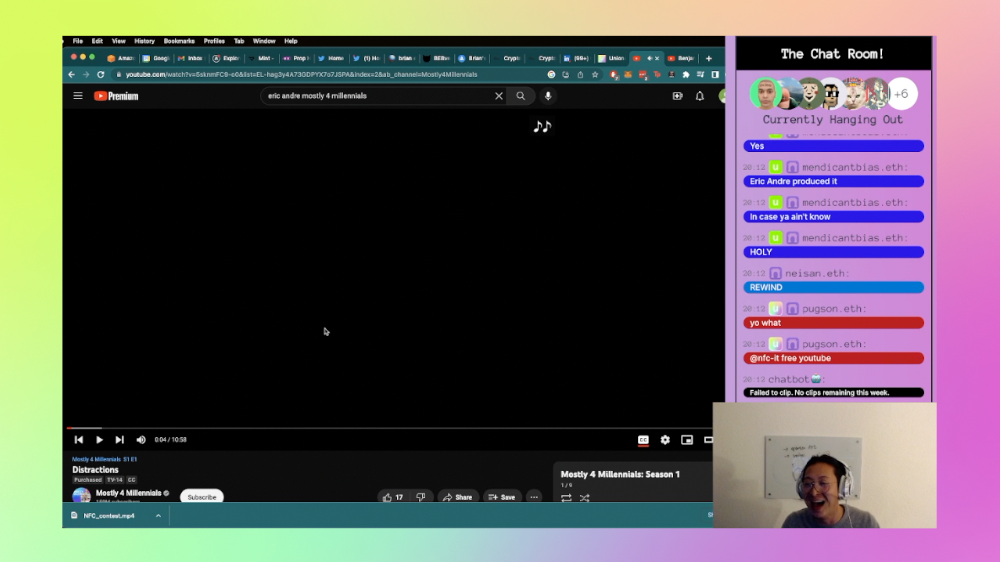Image resolution: width=1000 pixels, height=562 pixels.
Task: Close the active YouTube tab
Action: tap(657, 58)
